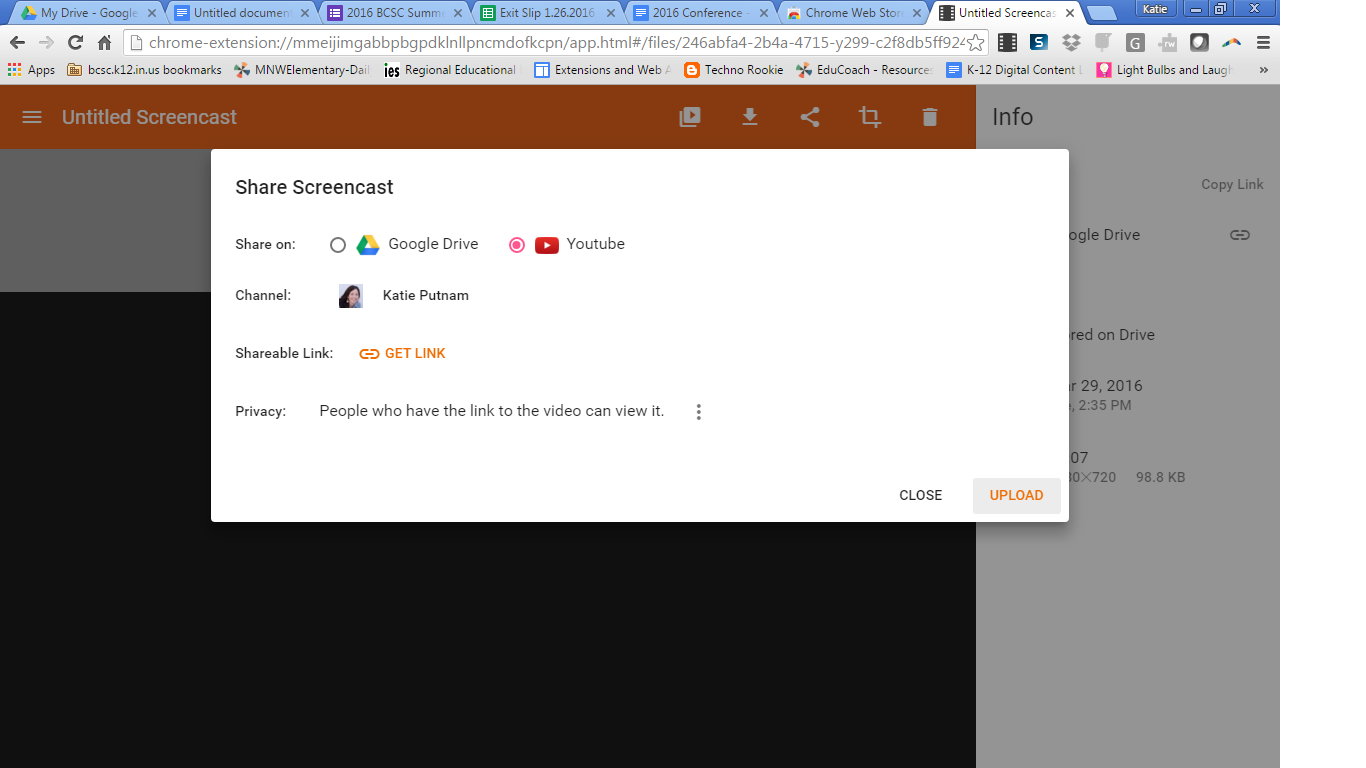Switch to the 2016 Conference tab
The height and width of the screenshot is (768, 1366).
point(700,13)
